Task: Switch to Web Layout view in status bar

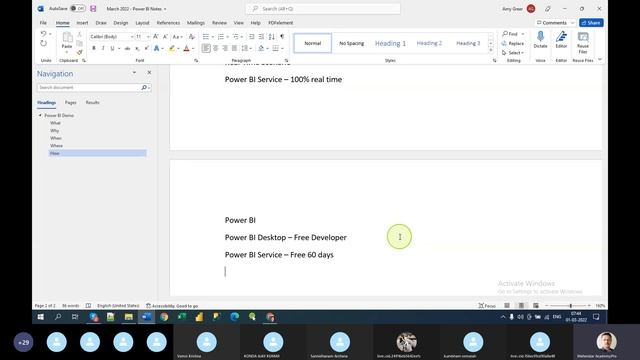Action: pyautogui.click(x=536, y=305)
